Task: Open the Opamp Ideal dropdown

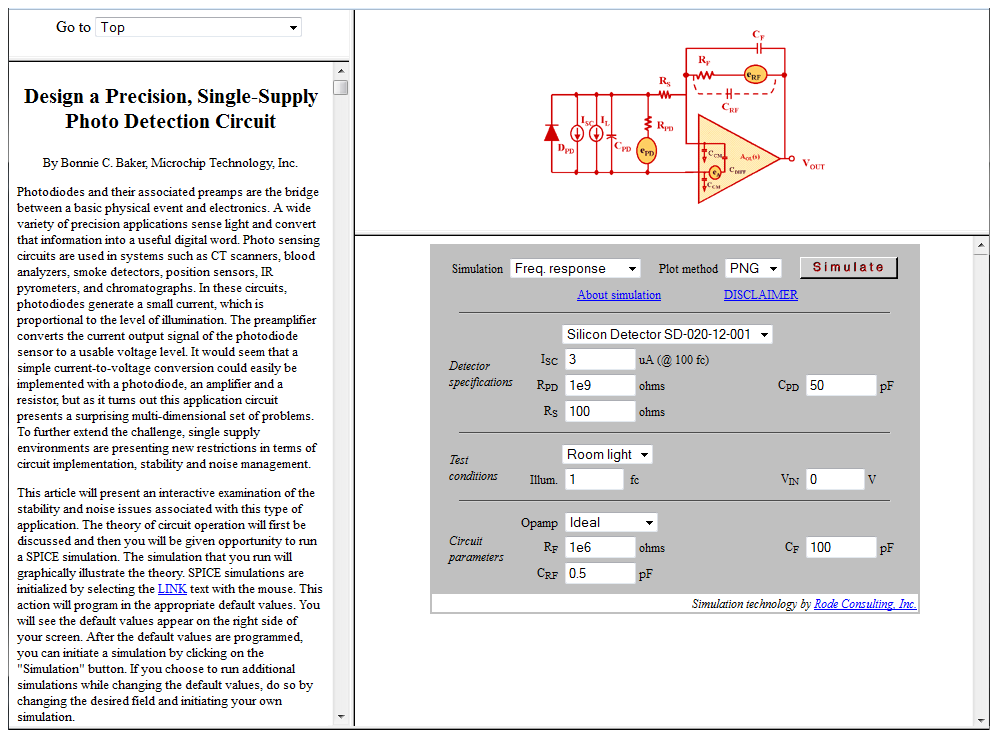Action: [610, 522]
